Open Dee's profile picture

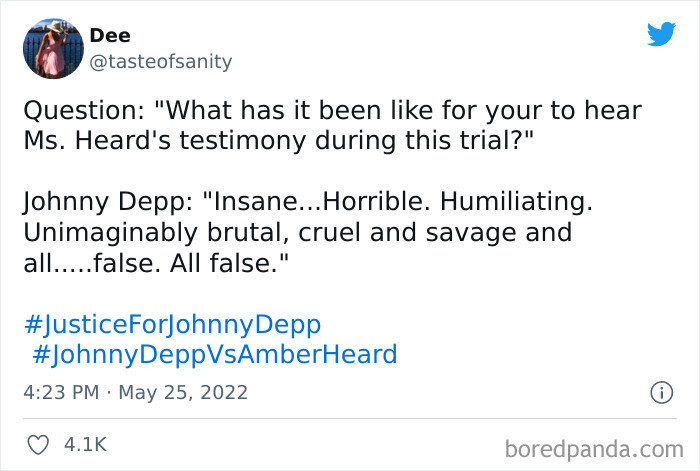(53, 49)
